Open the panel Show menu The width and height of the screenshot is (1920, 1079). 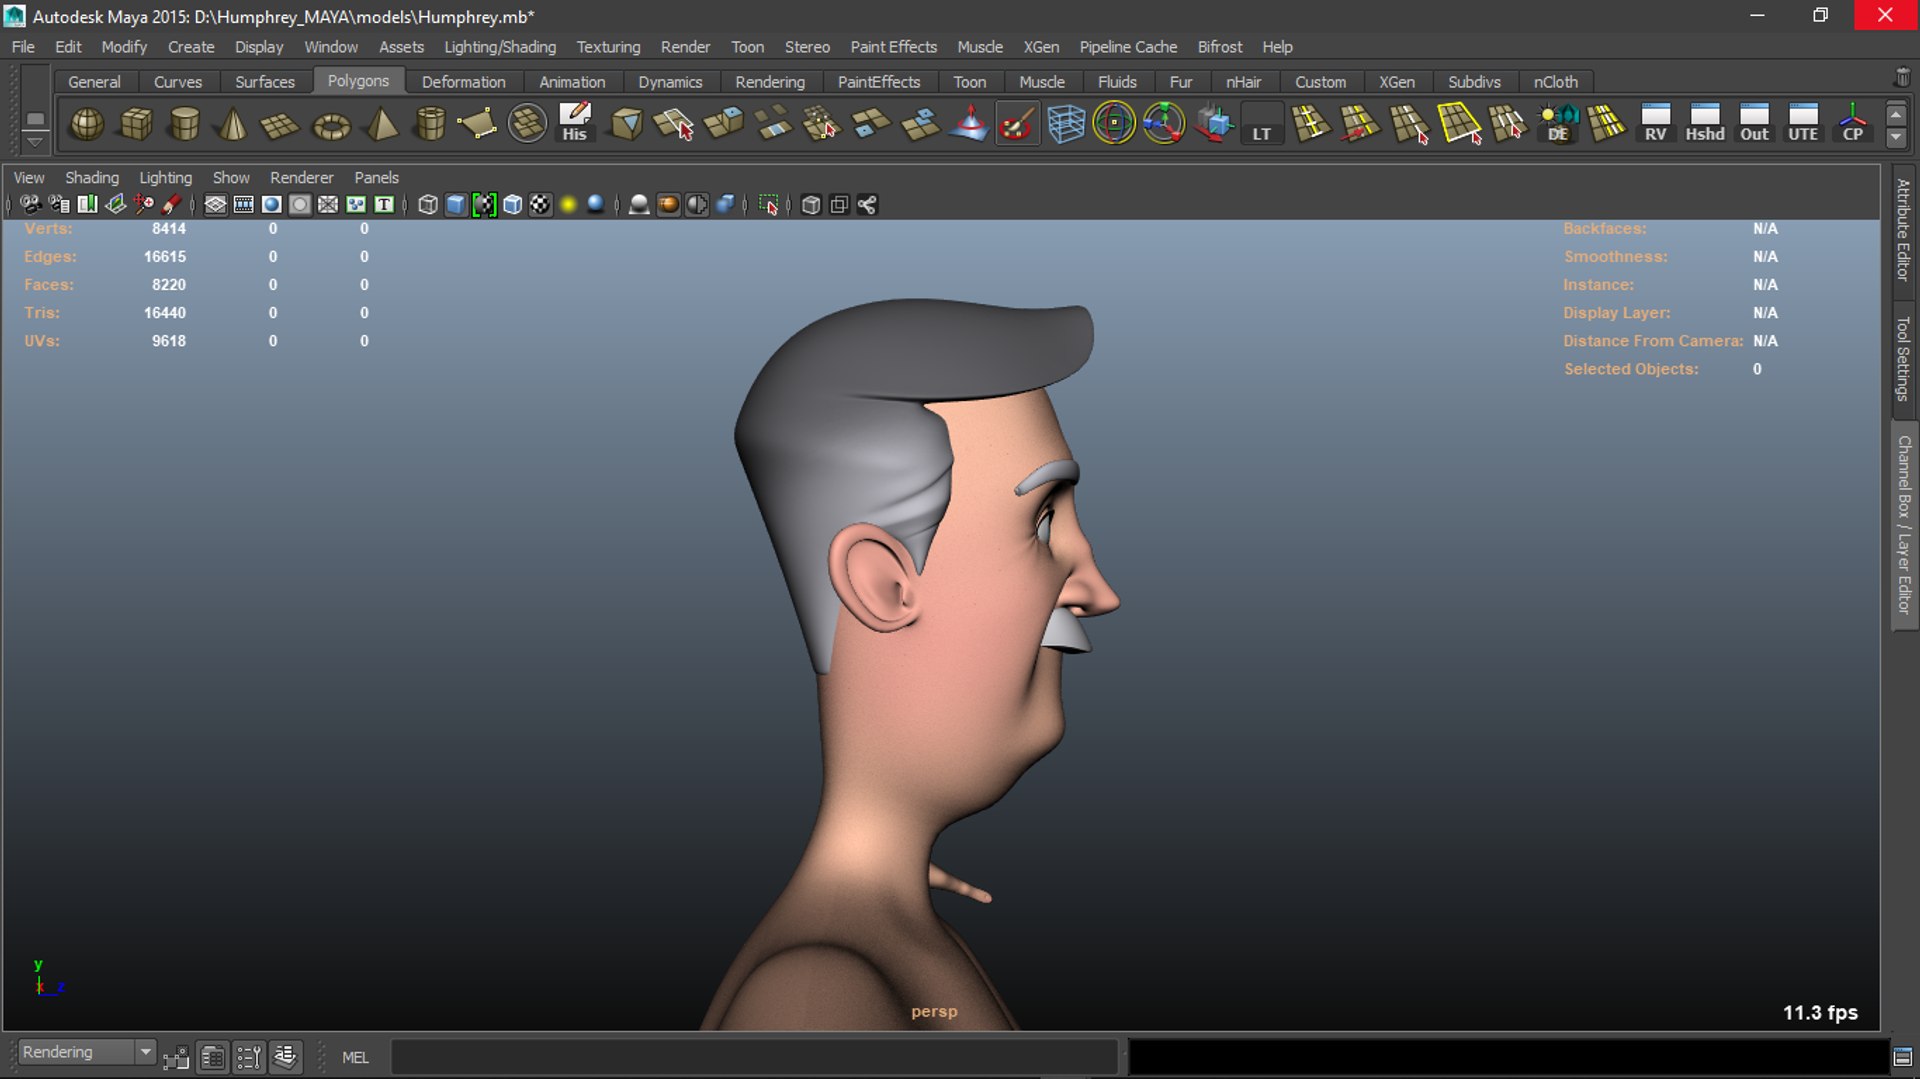[231, 177]
